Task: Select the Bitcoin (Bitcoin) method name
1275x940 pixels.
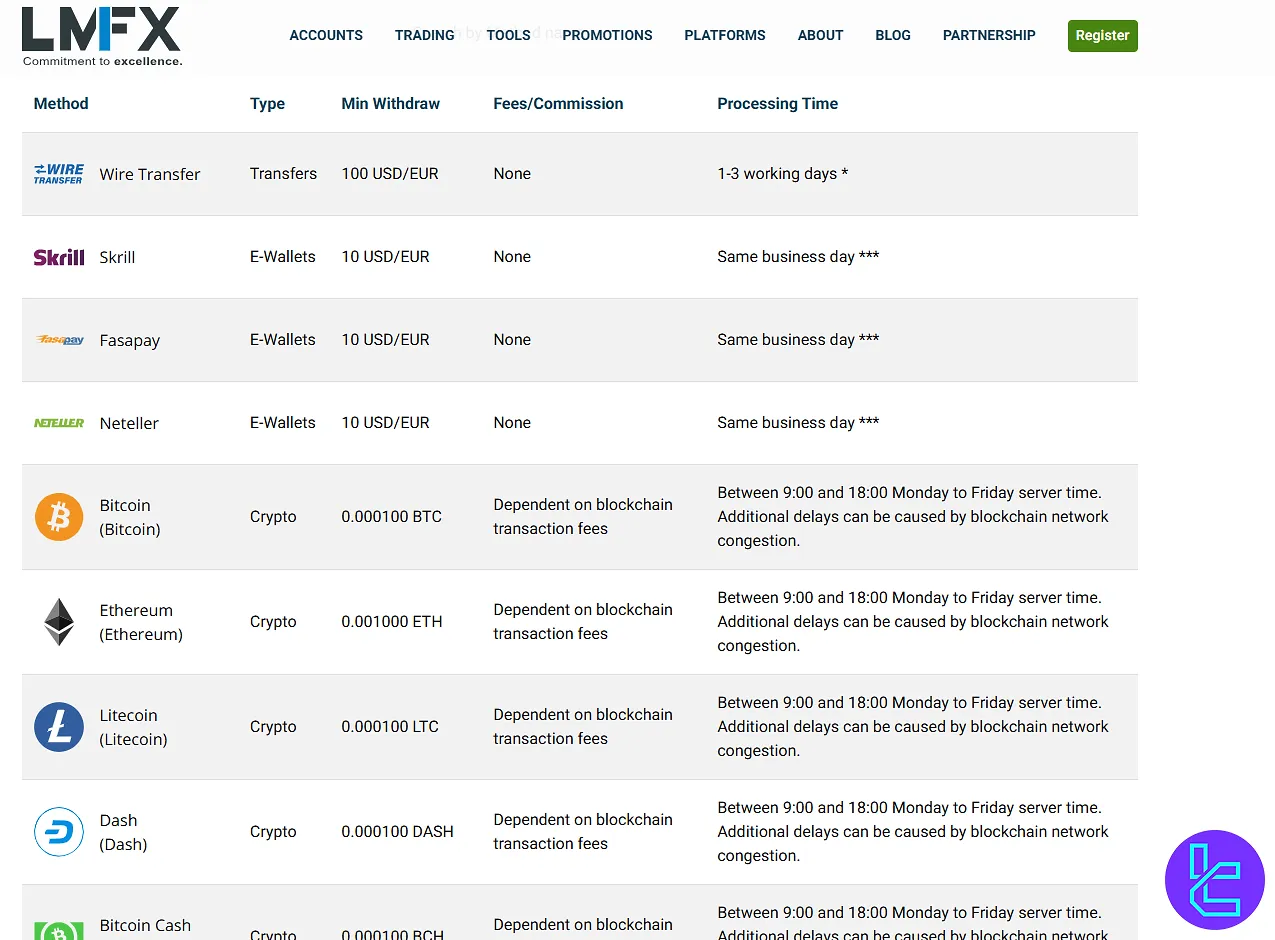Action: (x=130, y=517)
